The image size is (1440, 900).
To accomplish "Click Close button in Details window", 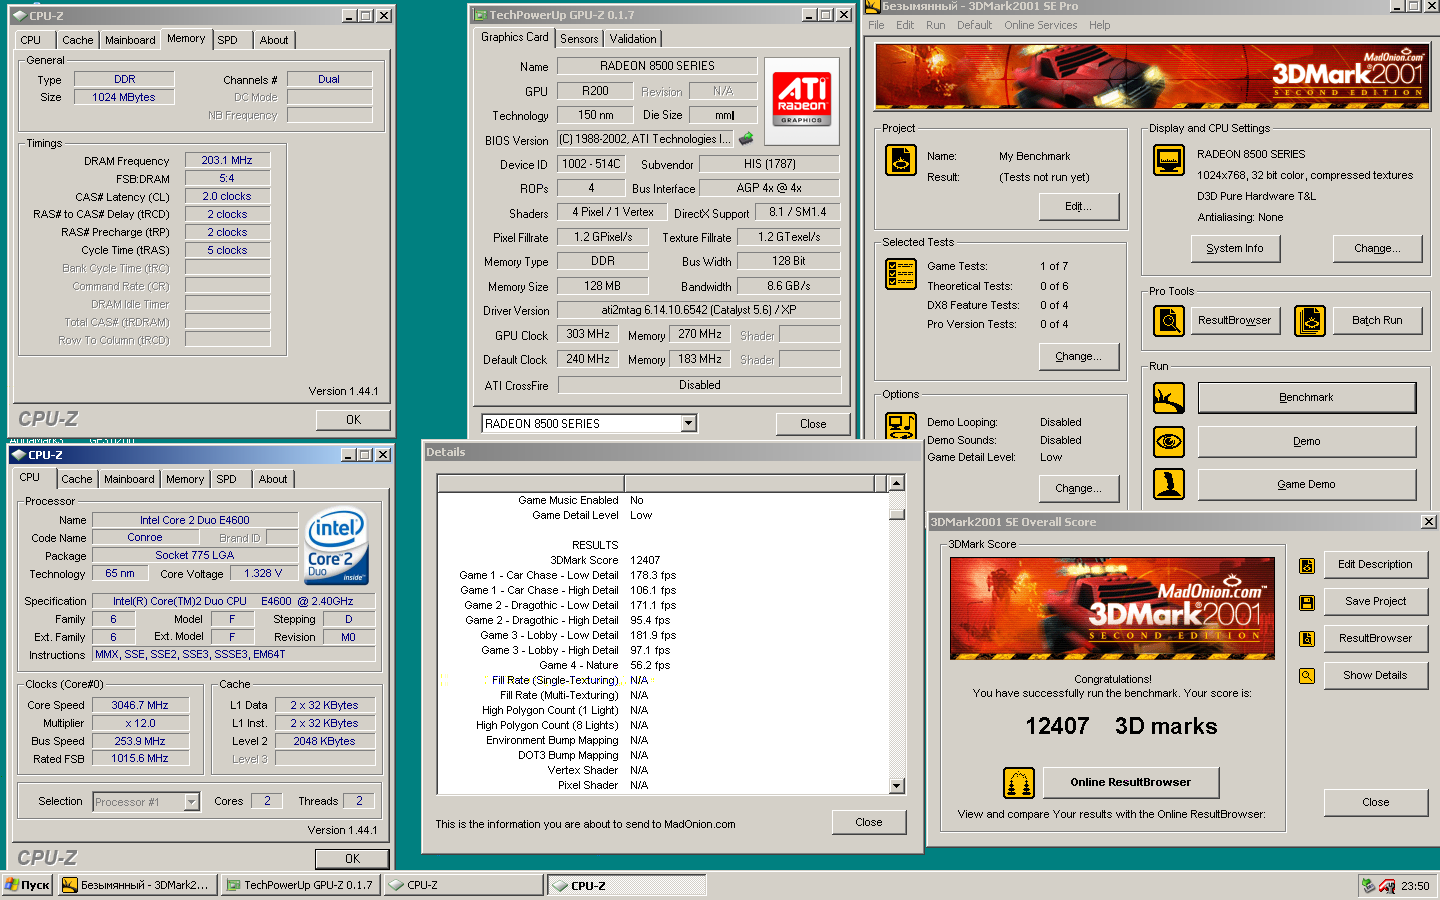I will [x=869, y=822].
